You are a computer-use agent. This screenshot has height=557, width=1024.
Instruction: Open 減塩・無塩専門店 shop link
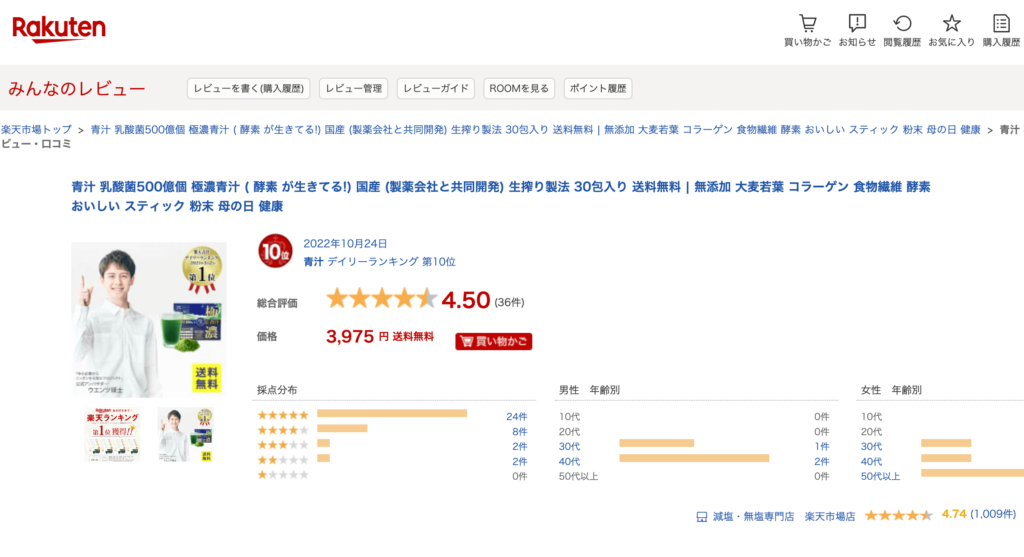[x=753, y=517]
